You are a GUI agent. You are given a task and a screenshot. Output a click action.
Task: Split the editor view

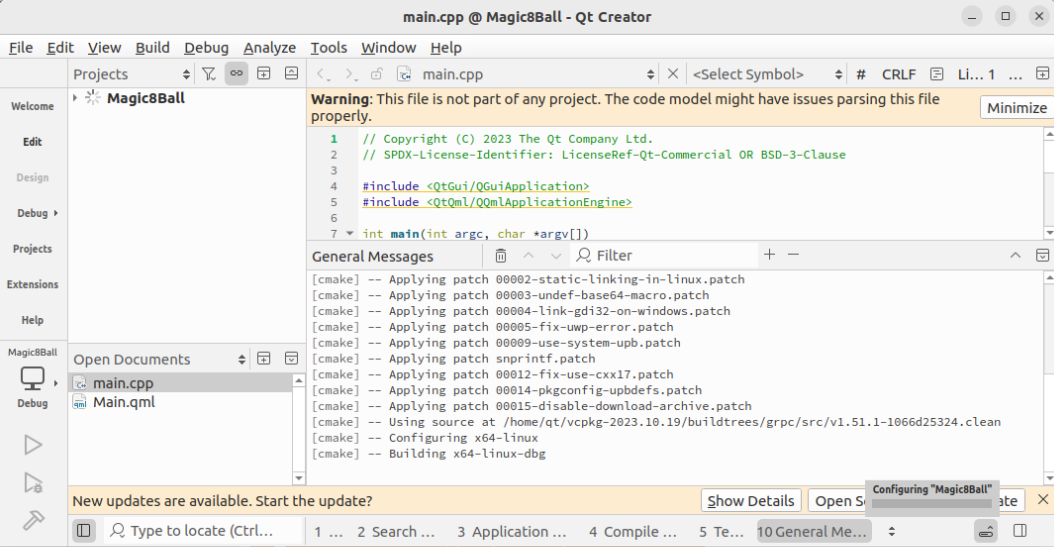pos(1042,74)
